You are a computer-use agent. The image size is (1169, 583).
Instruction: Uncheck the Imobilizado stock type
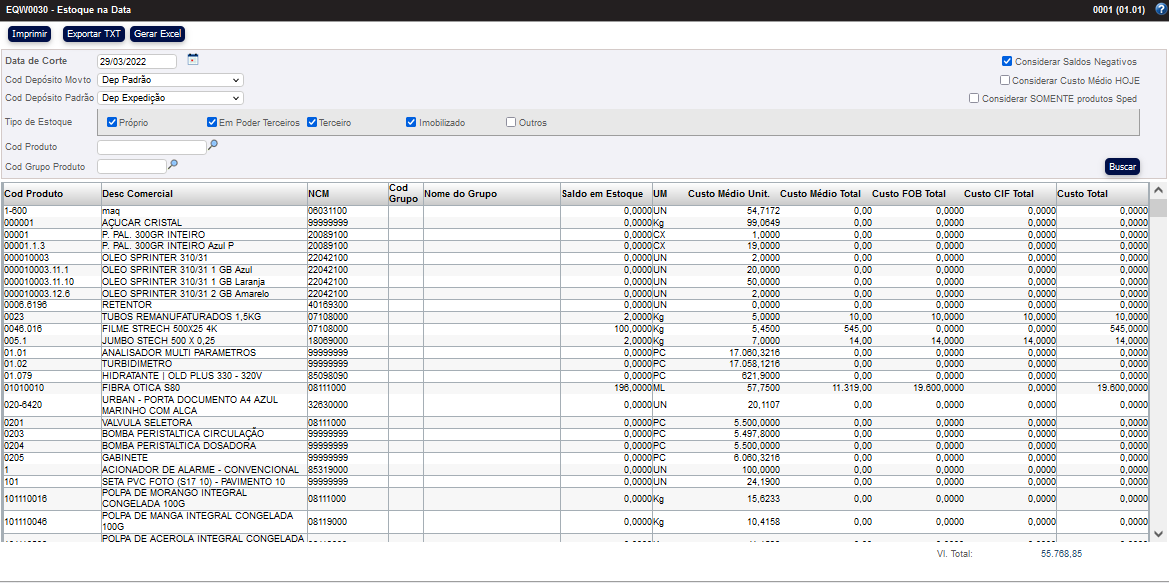(411, 123)
